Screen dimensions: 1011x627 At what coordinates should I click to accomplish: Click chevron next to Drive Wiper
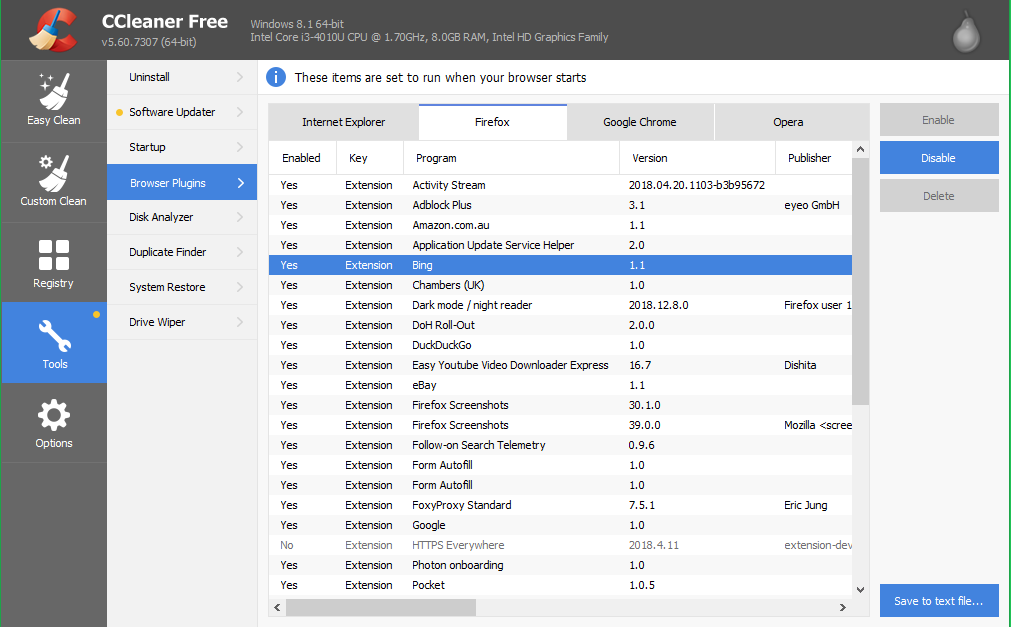coord(240,322)
